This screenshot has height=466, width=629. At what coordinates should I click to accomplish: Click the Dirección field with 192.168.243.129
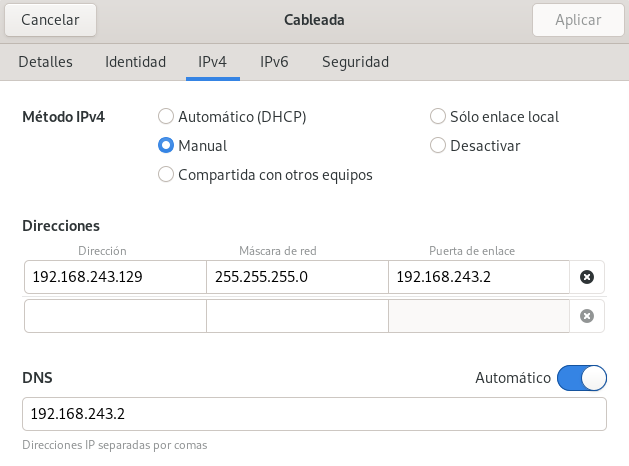pos(115,277)
